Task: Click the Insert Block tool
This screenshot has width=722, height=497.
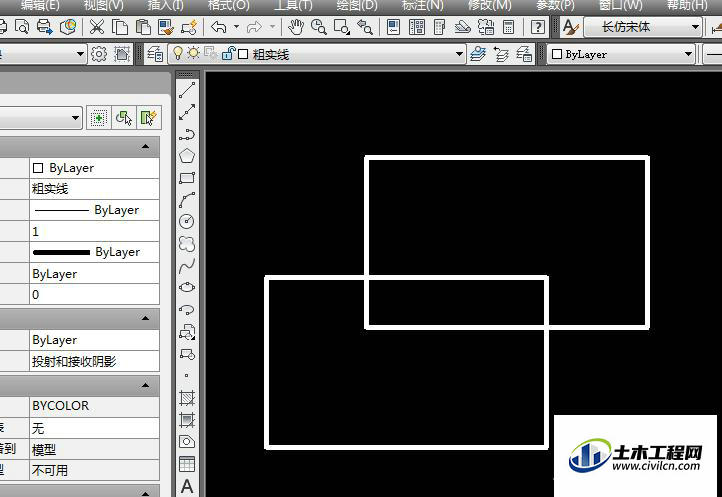Action: tap(187, 332)
